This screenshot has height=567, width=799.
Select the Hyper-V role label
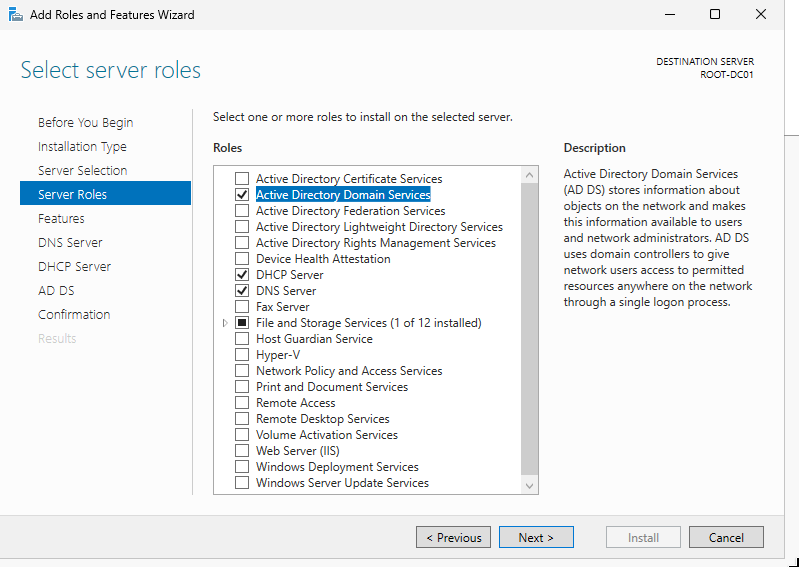pyautogui.click(x=278, y=355)
